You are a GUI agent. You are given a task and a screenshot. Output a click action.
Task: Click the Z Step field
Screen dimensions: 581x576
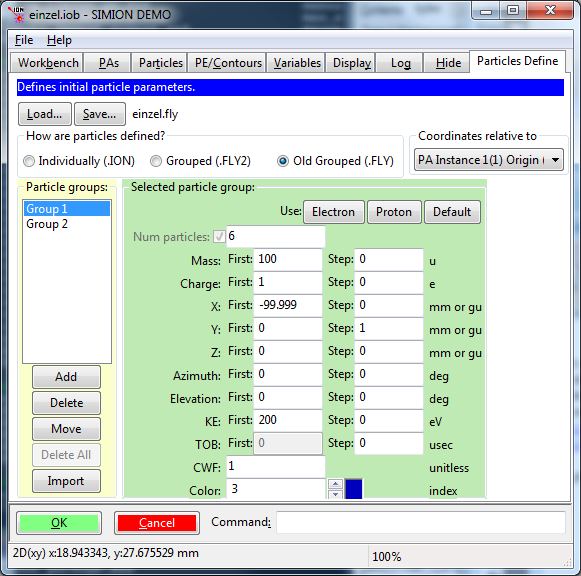[389, 351]
